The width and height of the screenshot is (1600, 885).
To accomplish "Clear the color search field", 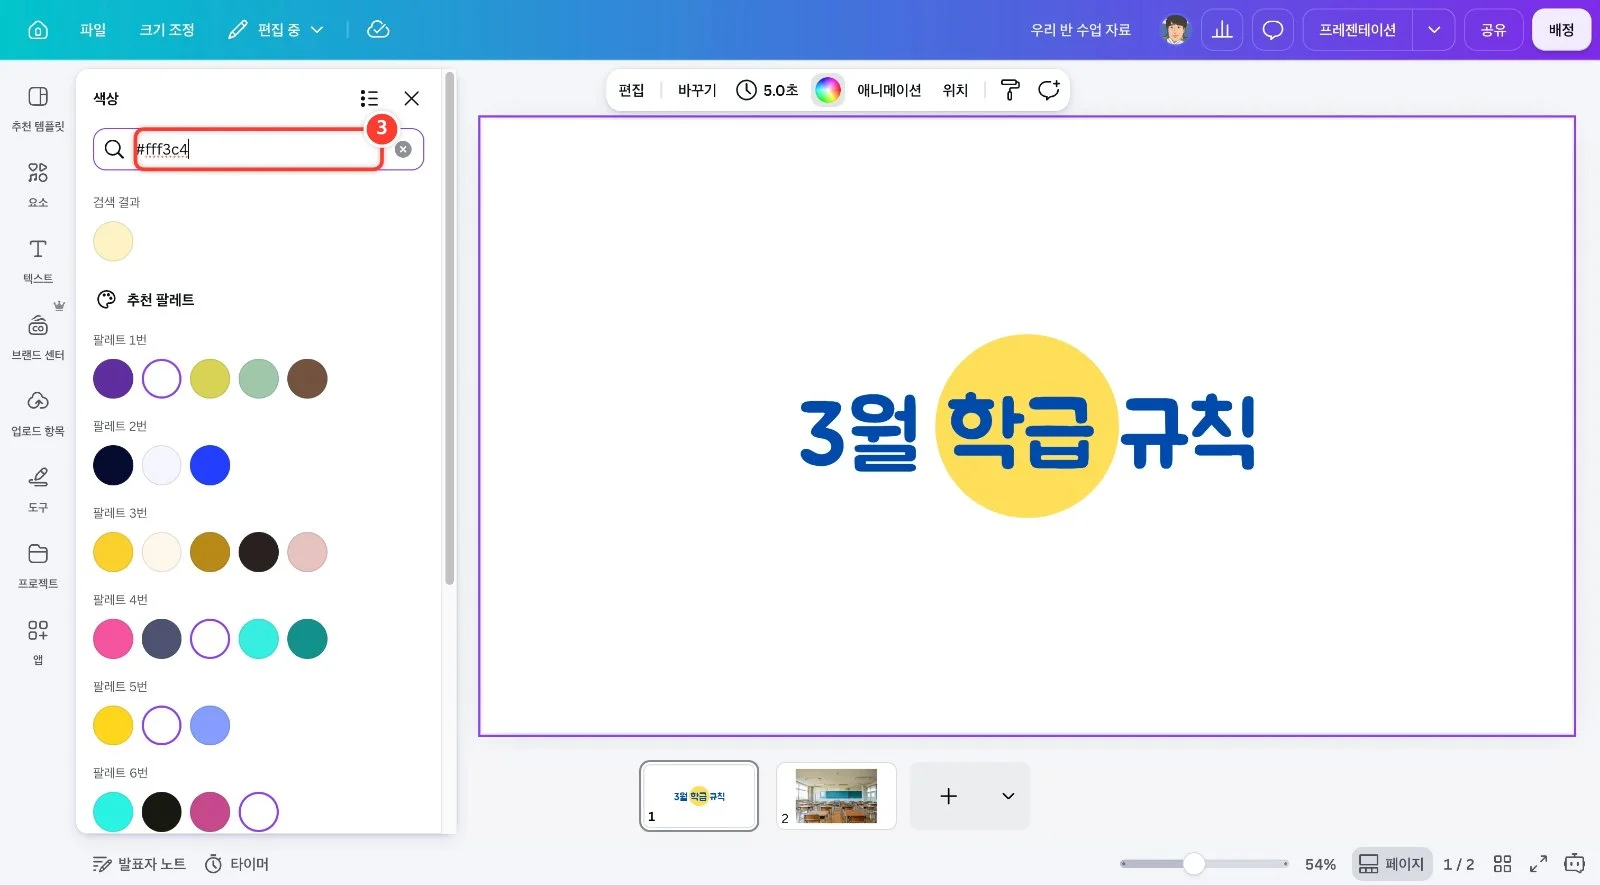I will coord(403,149).
